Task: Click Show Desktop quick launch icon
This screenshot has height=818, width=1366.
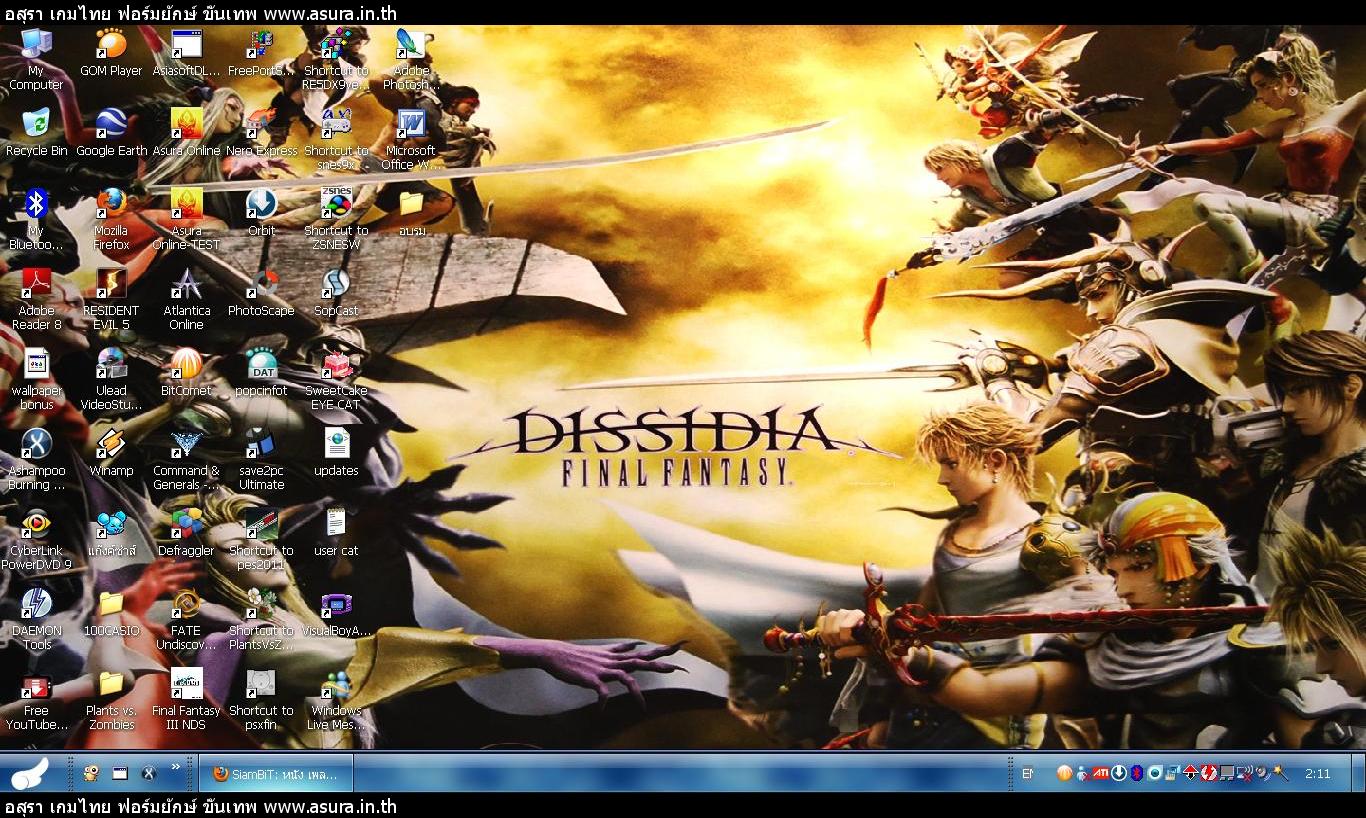Action: click(x=120, y=773)
